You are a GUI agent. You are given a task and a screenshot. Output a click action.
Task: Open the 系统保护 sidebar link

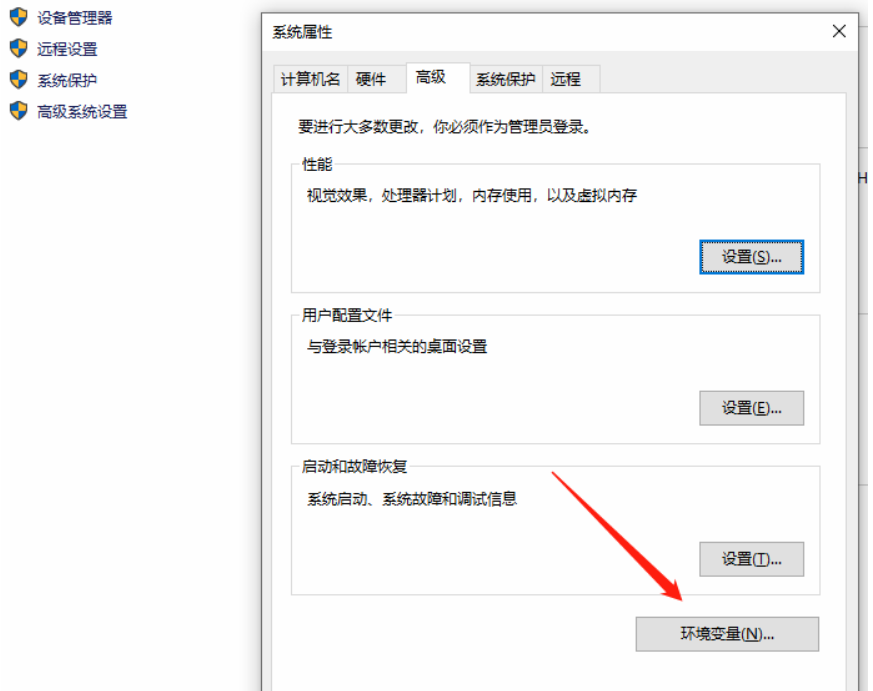(67, 80)
